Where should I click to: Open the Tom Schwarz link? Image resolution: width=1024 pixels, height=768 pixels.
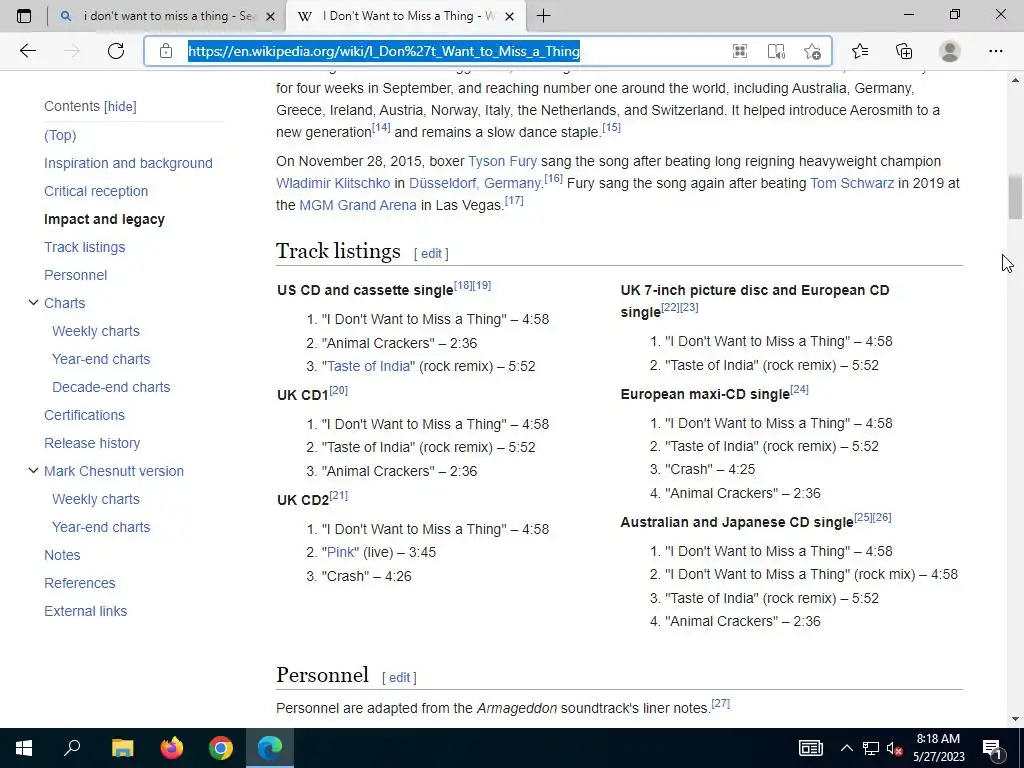point(852,184)
